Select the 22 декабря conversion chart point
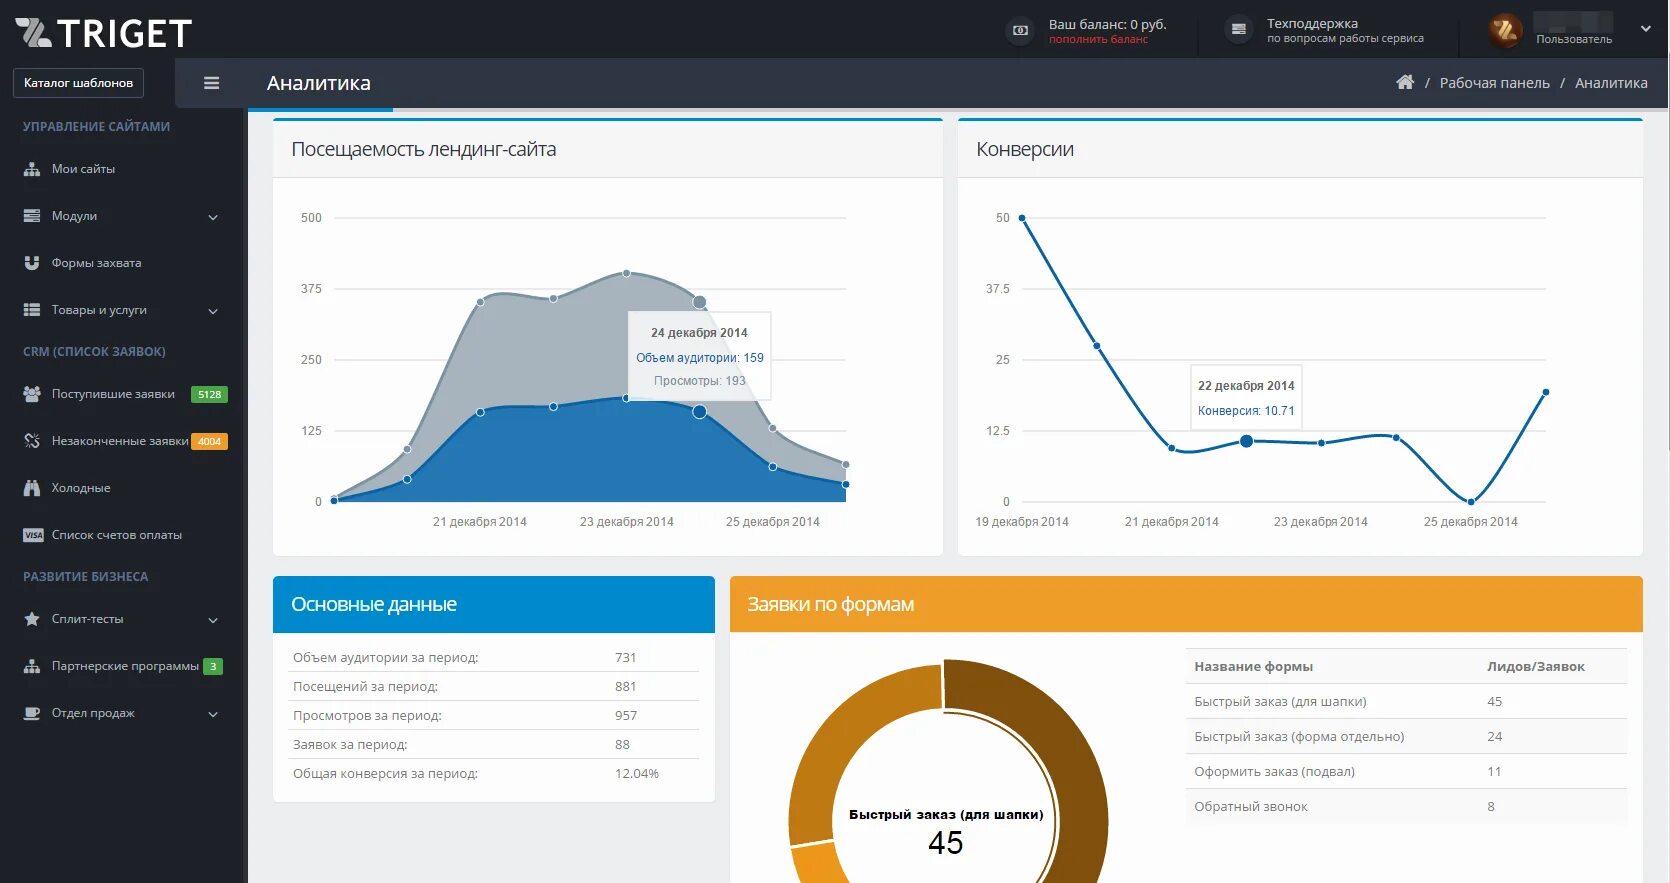 (1246, 441)
